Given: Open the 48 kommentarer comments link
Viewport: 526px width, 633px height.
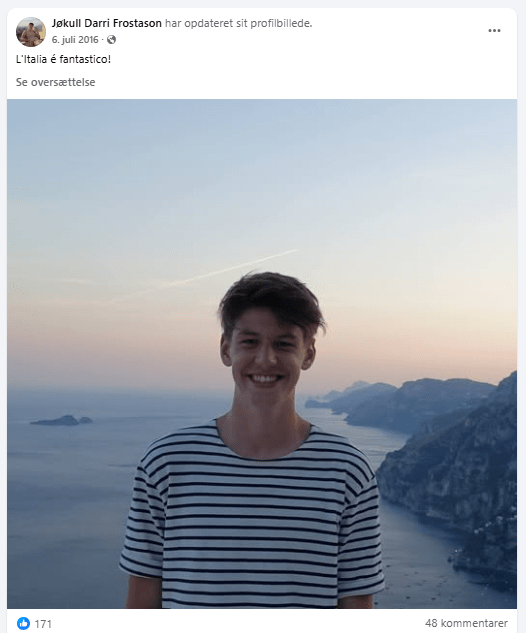Looking at the screenshot, I should (466, 623).
